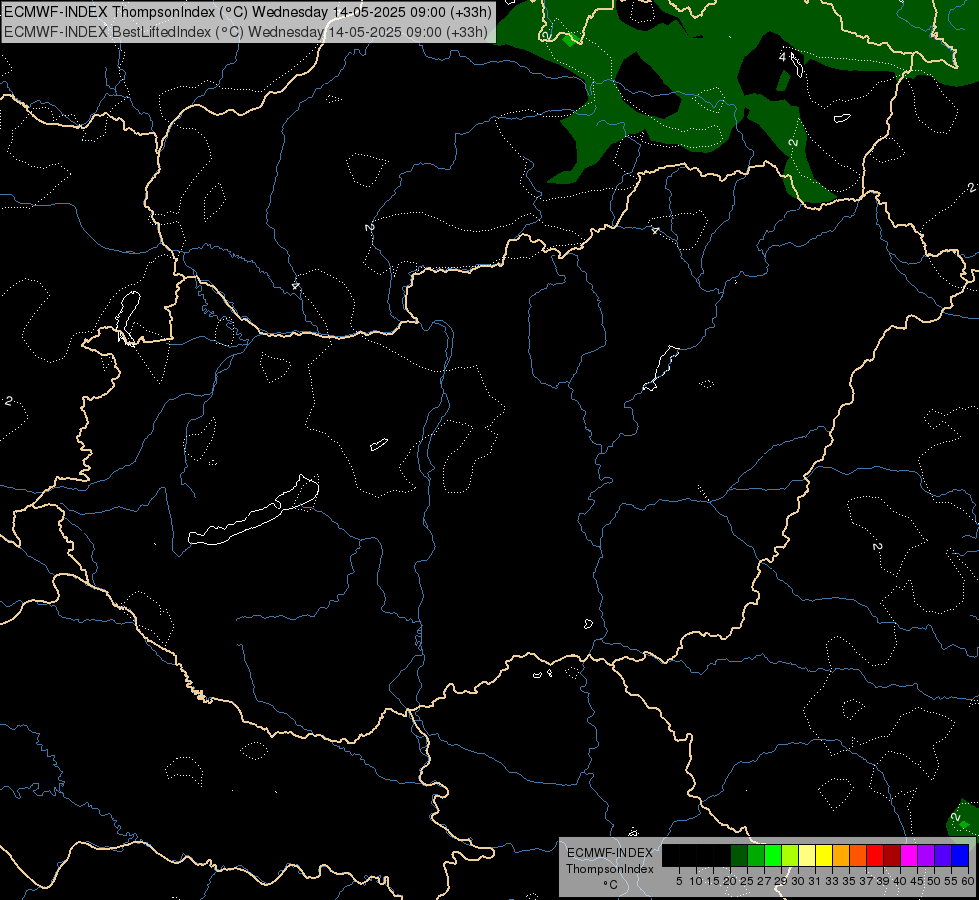The height and width of the screenshot is (900, 979).
Task: Select the yellow-green 29–30 legend swatch
Action: point(790,855)
